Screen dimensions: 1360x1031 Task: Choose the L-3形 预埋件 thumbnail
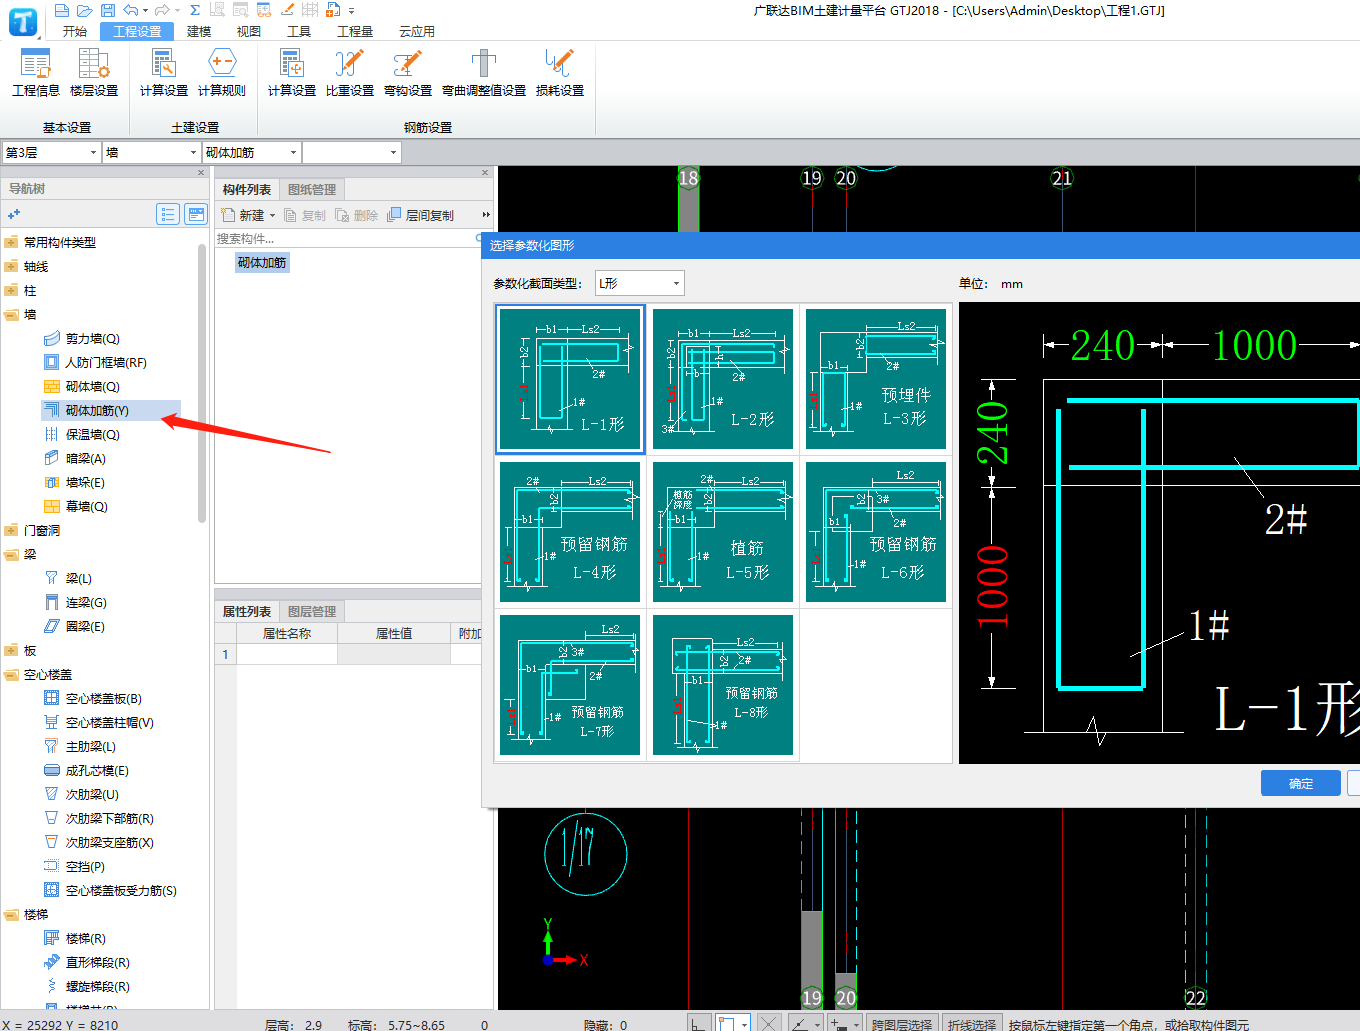[876, 379]
